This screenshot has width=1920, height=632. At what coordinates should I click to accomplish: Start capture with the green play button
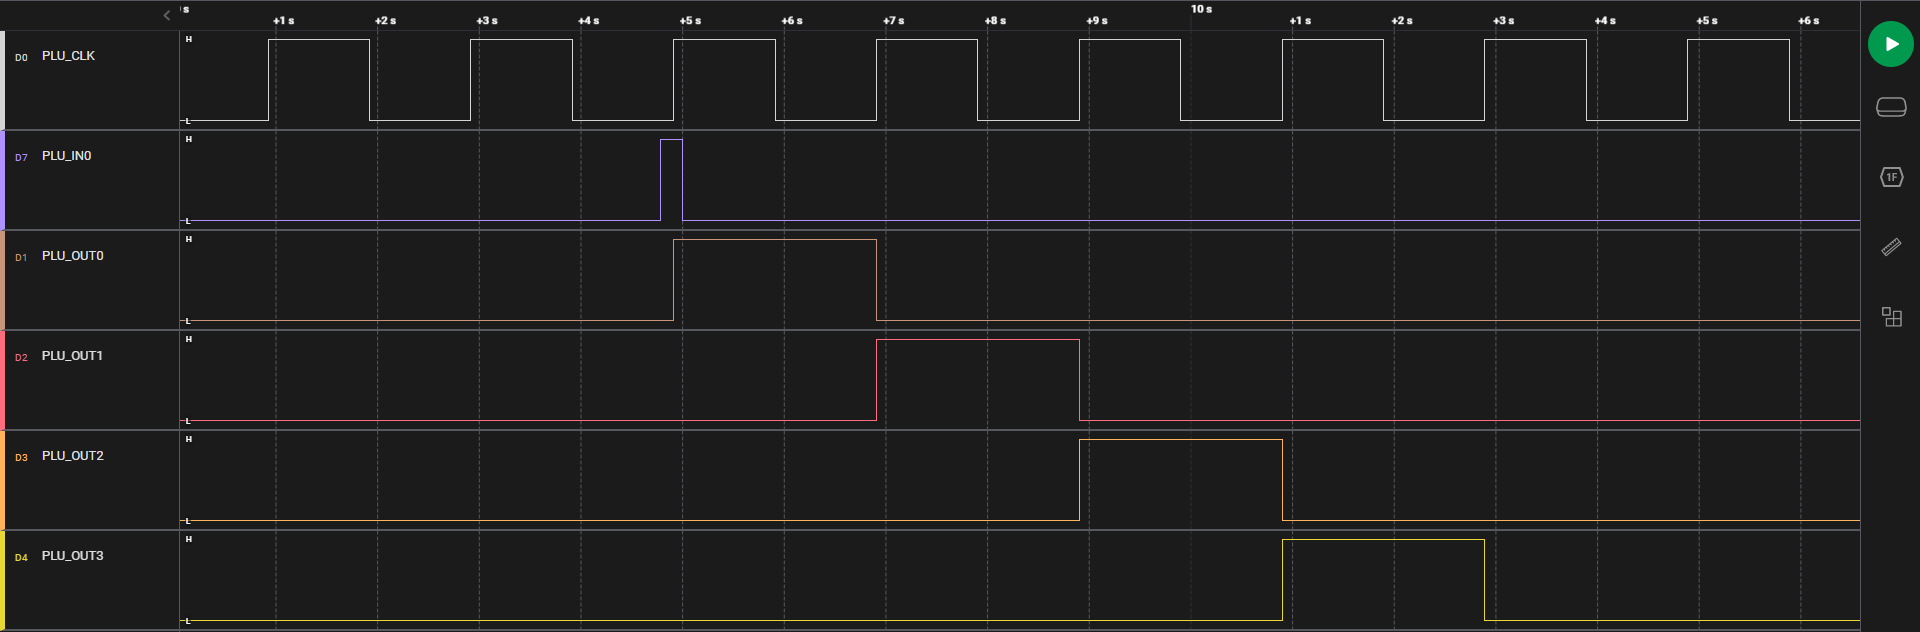point(1890,44)
